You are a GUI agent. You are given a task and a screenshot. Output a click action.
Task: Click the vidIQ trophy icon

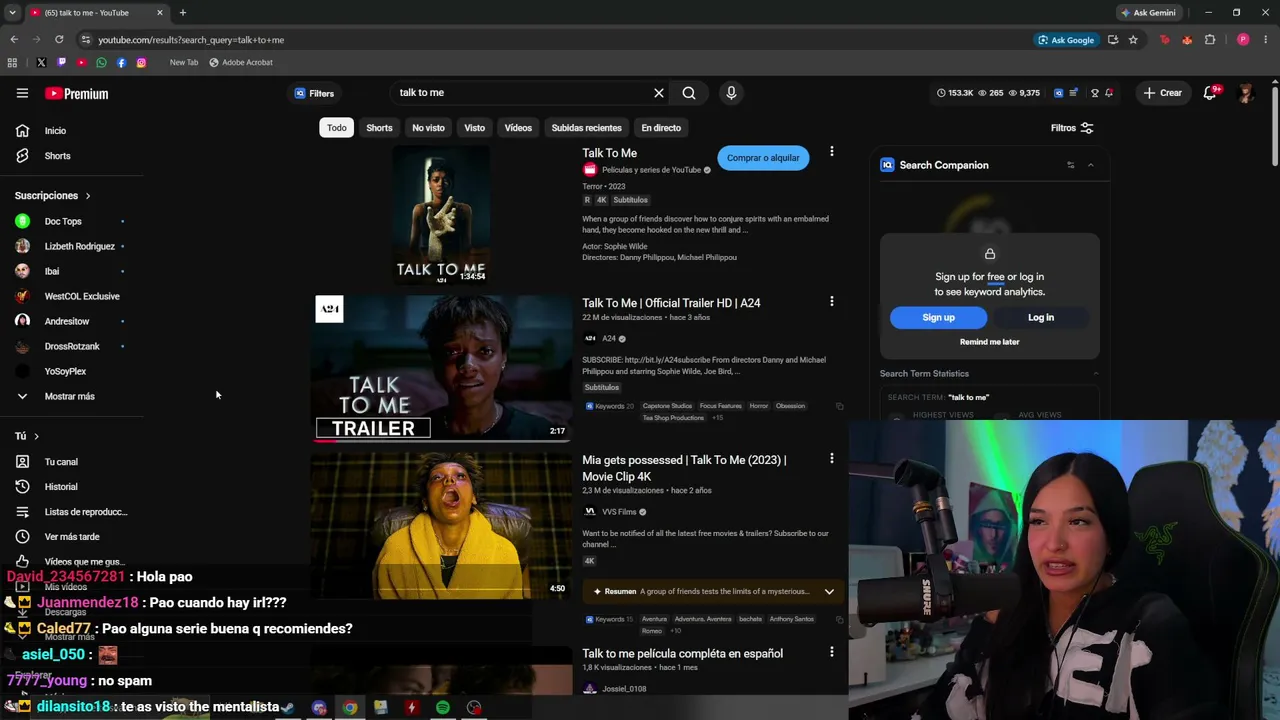(1094, 93)
